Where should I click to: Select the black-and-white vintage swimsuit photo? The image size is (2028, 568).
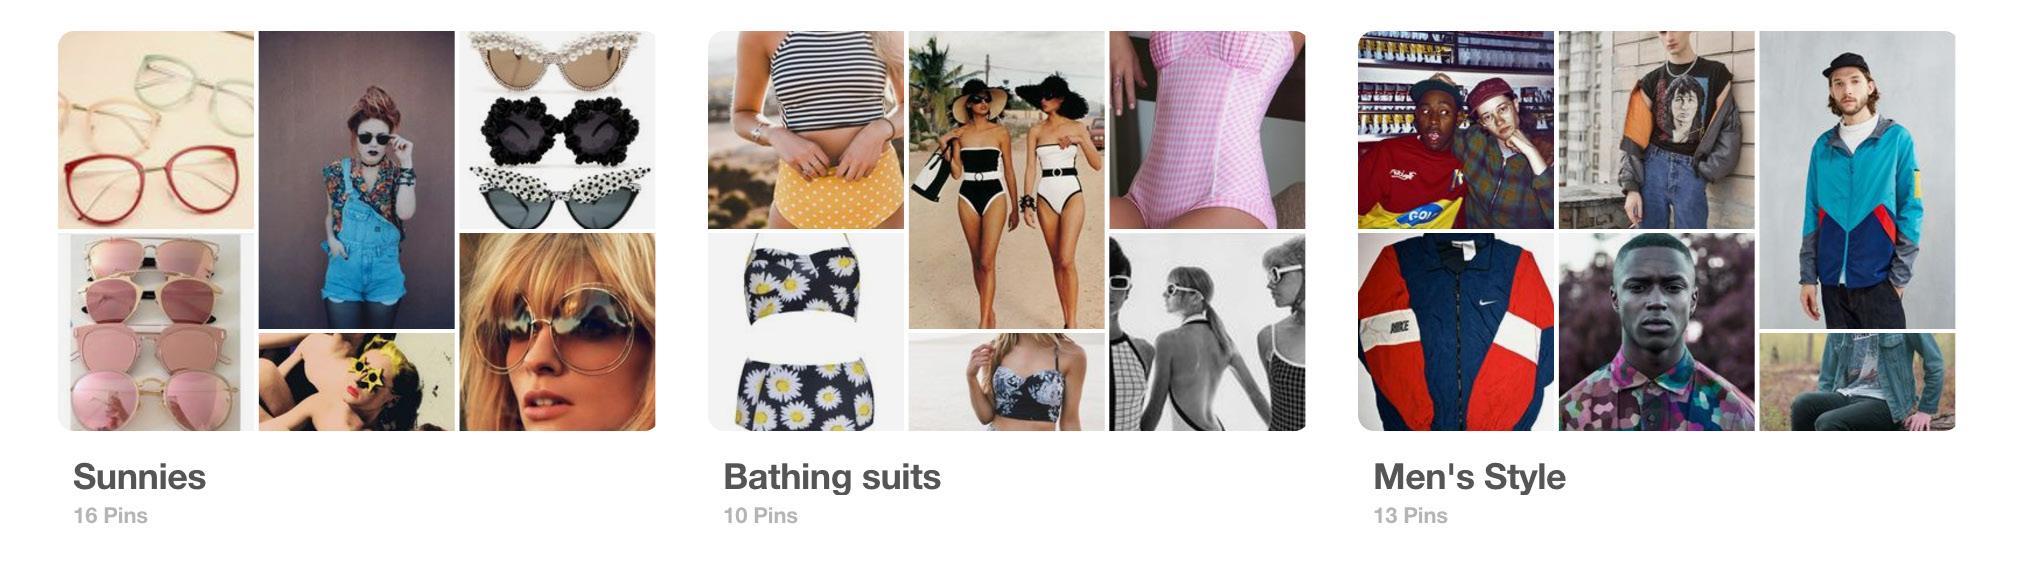point(1208,332)
